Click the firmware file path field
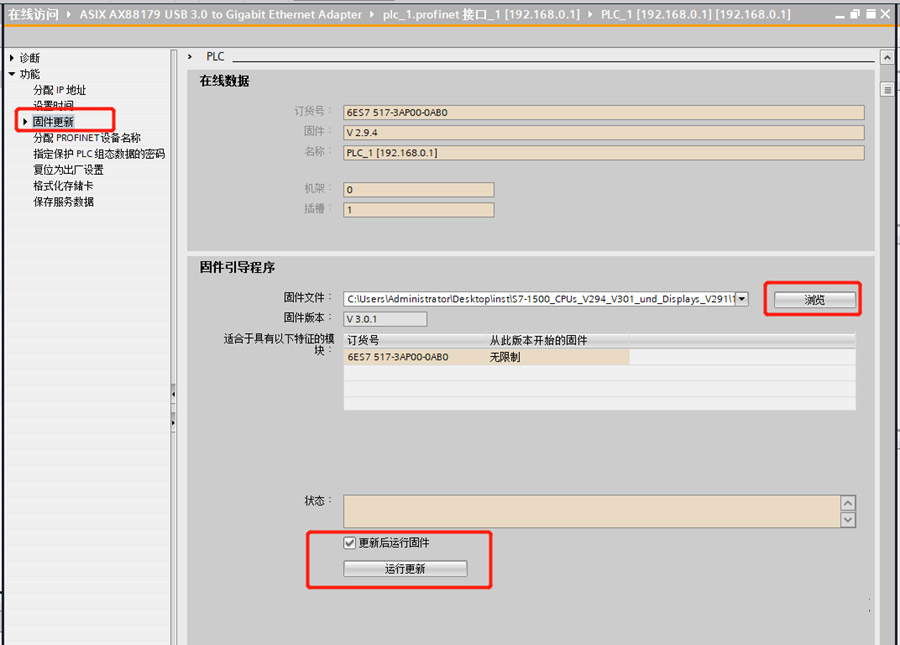Viewport: 900px width, 645px height. tap(538, 299)
